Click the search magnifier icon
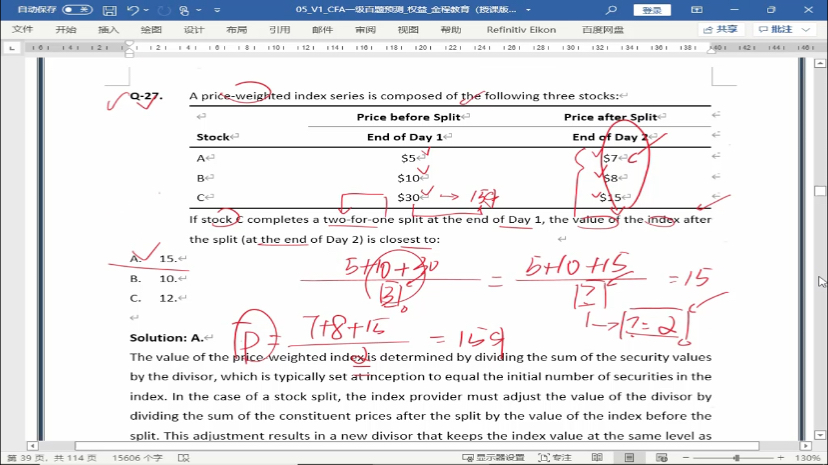 point(611,10)
